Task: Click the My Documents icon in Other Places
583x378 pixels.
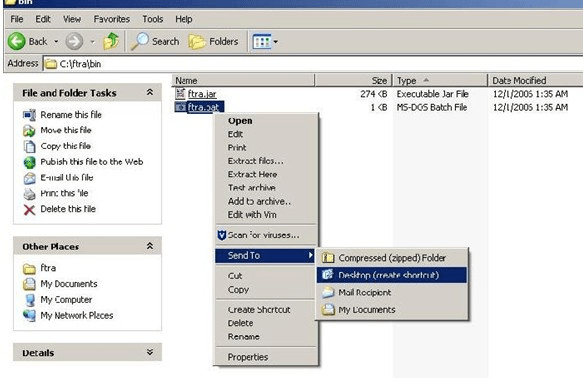Action: (29, 284)
